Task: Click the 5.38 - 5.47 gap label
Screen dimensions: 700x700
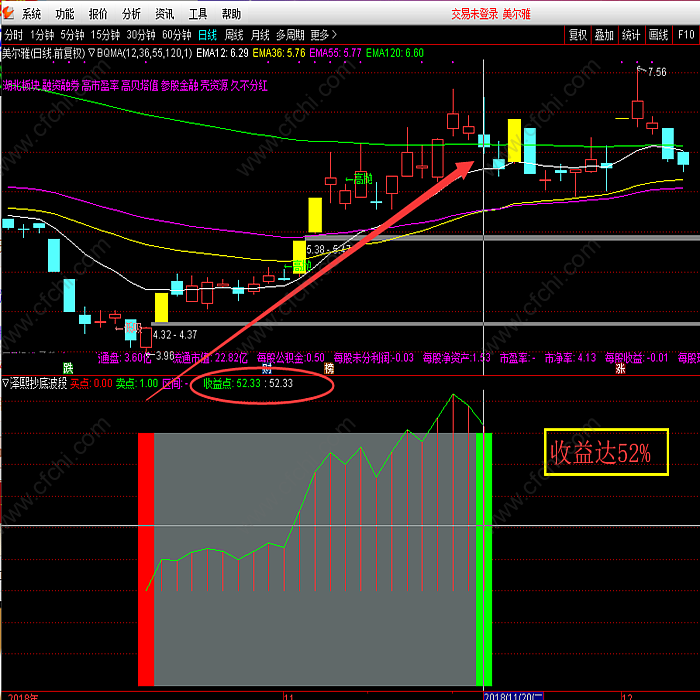Action: 329,249
